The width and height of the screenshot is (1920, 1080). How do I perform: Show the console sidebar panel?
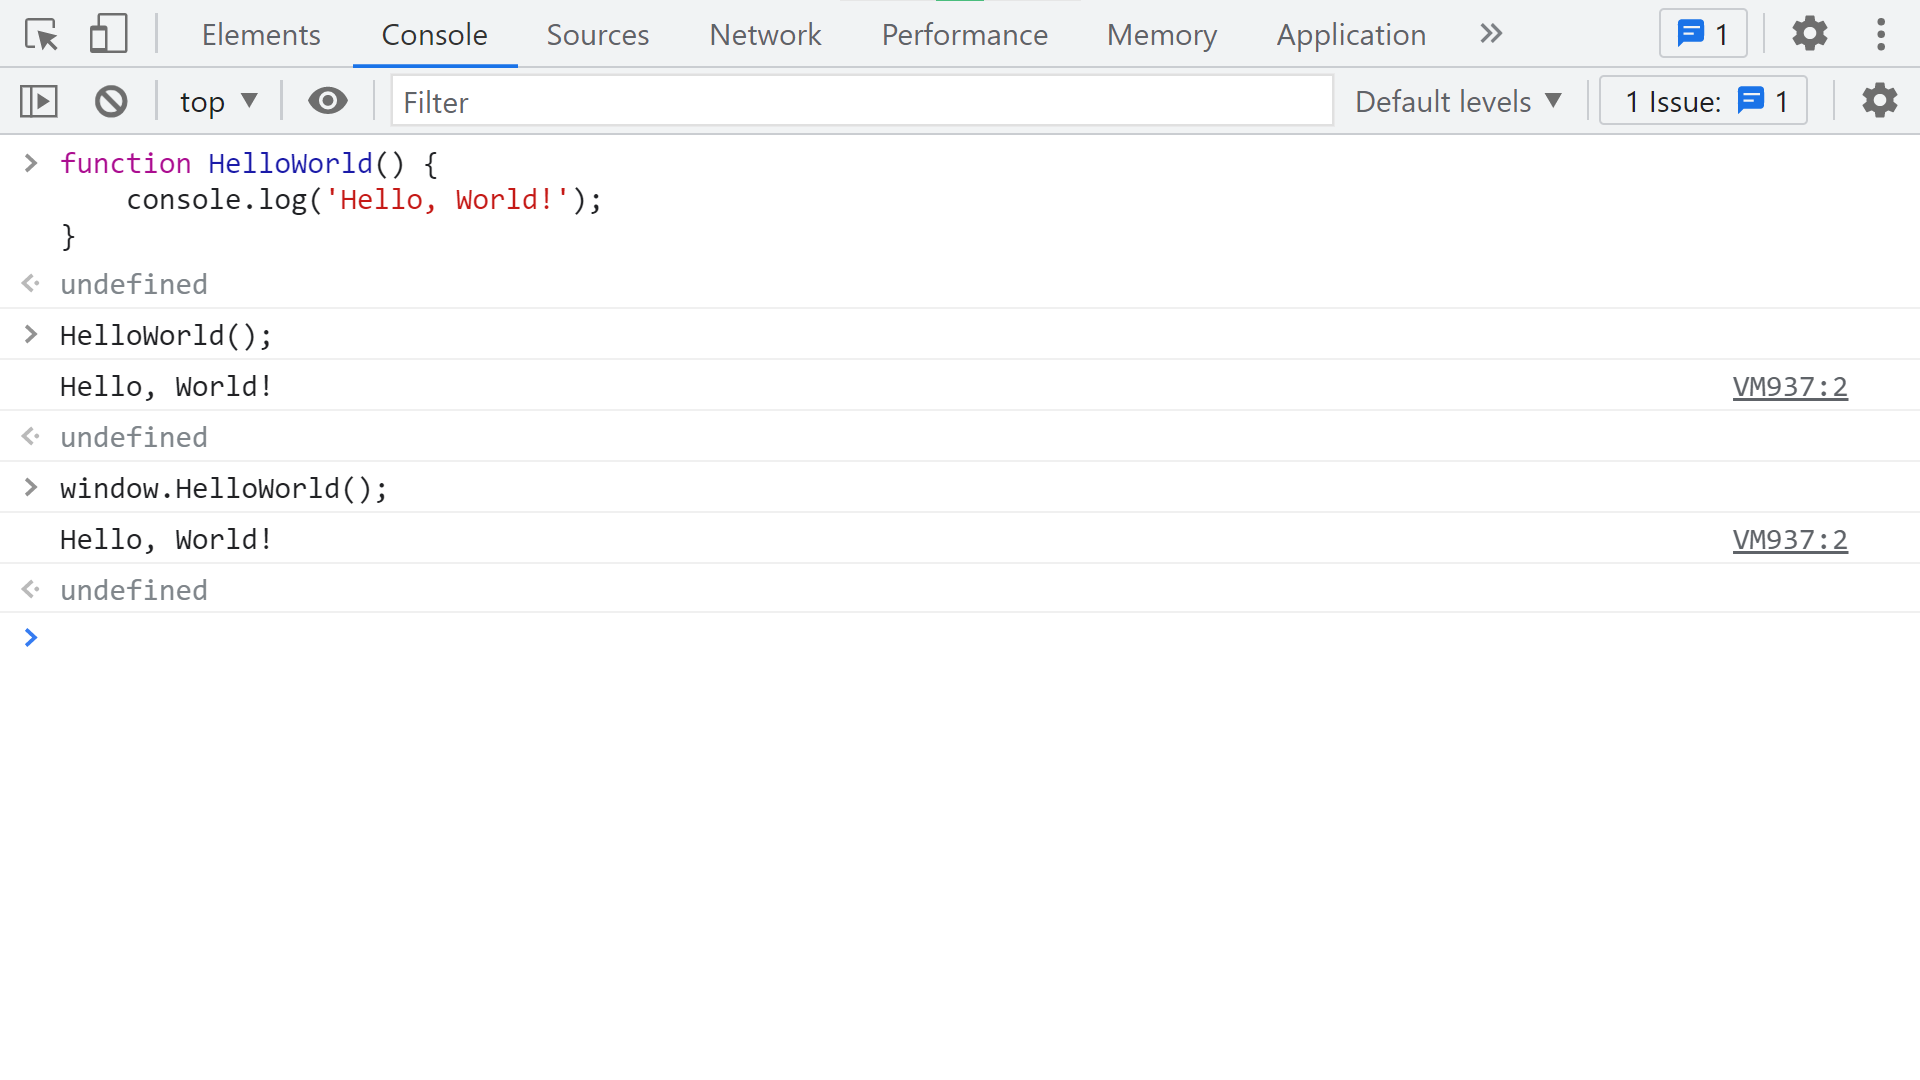pyautogui.click(x=39, y=101)
